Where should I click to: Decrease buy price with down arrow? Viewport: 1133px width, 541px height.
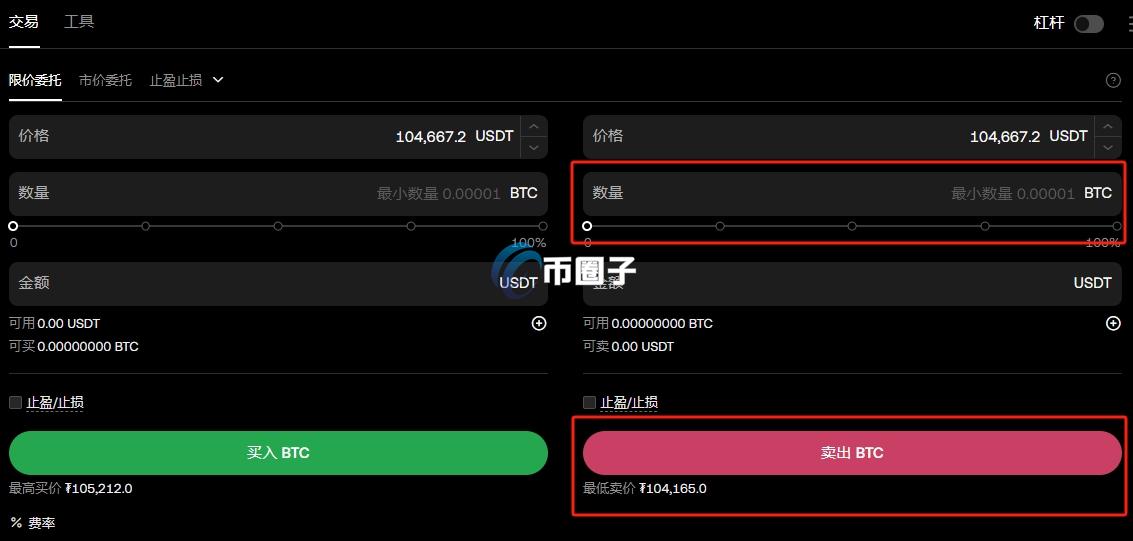[533, 147]
